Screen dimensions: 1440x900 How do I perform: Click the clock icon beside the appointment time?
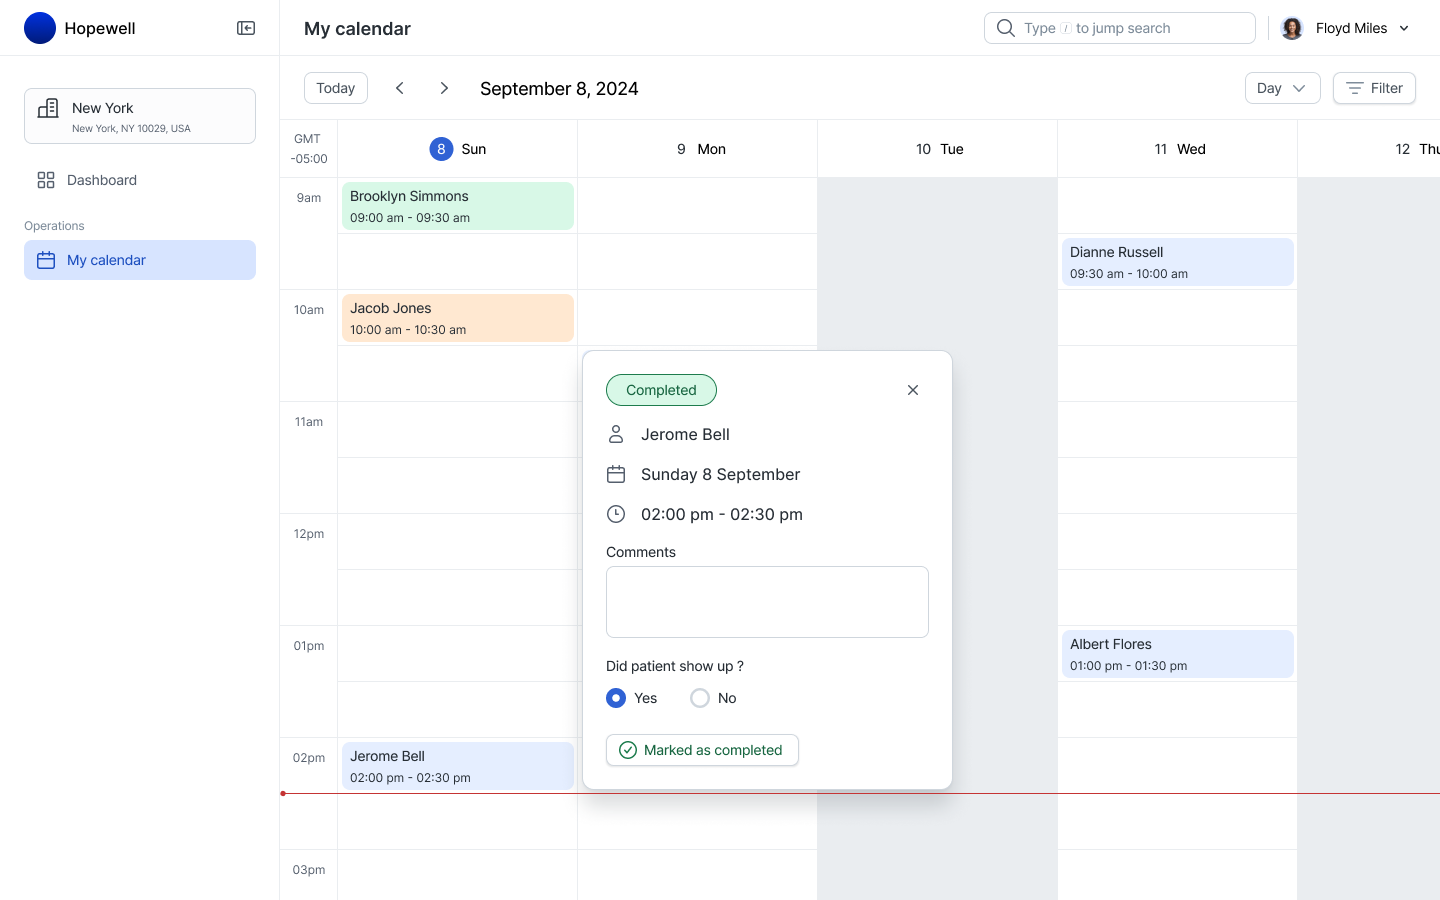point(616,514)
